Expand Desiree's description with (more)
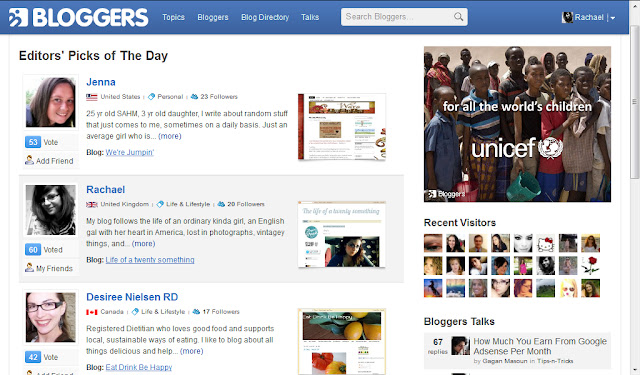The width and height of the screenshot is (640, 375). click(191, 351)
